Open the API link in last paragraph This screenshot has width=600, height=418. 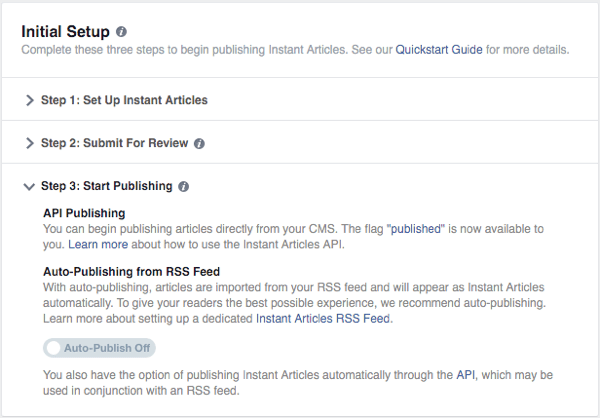(x=465, y=375)
